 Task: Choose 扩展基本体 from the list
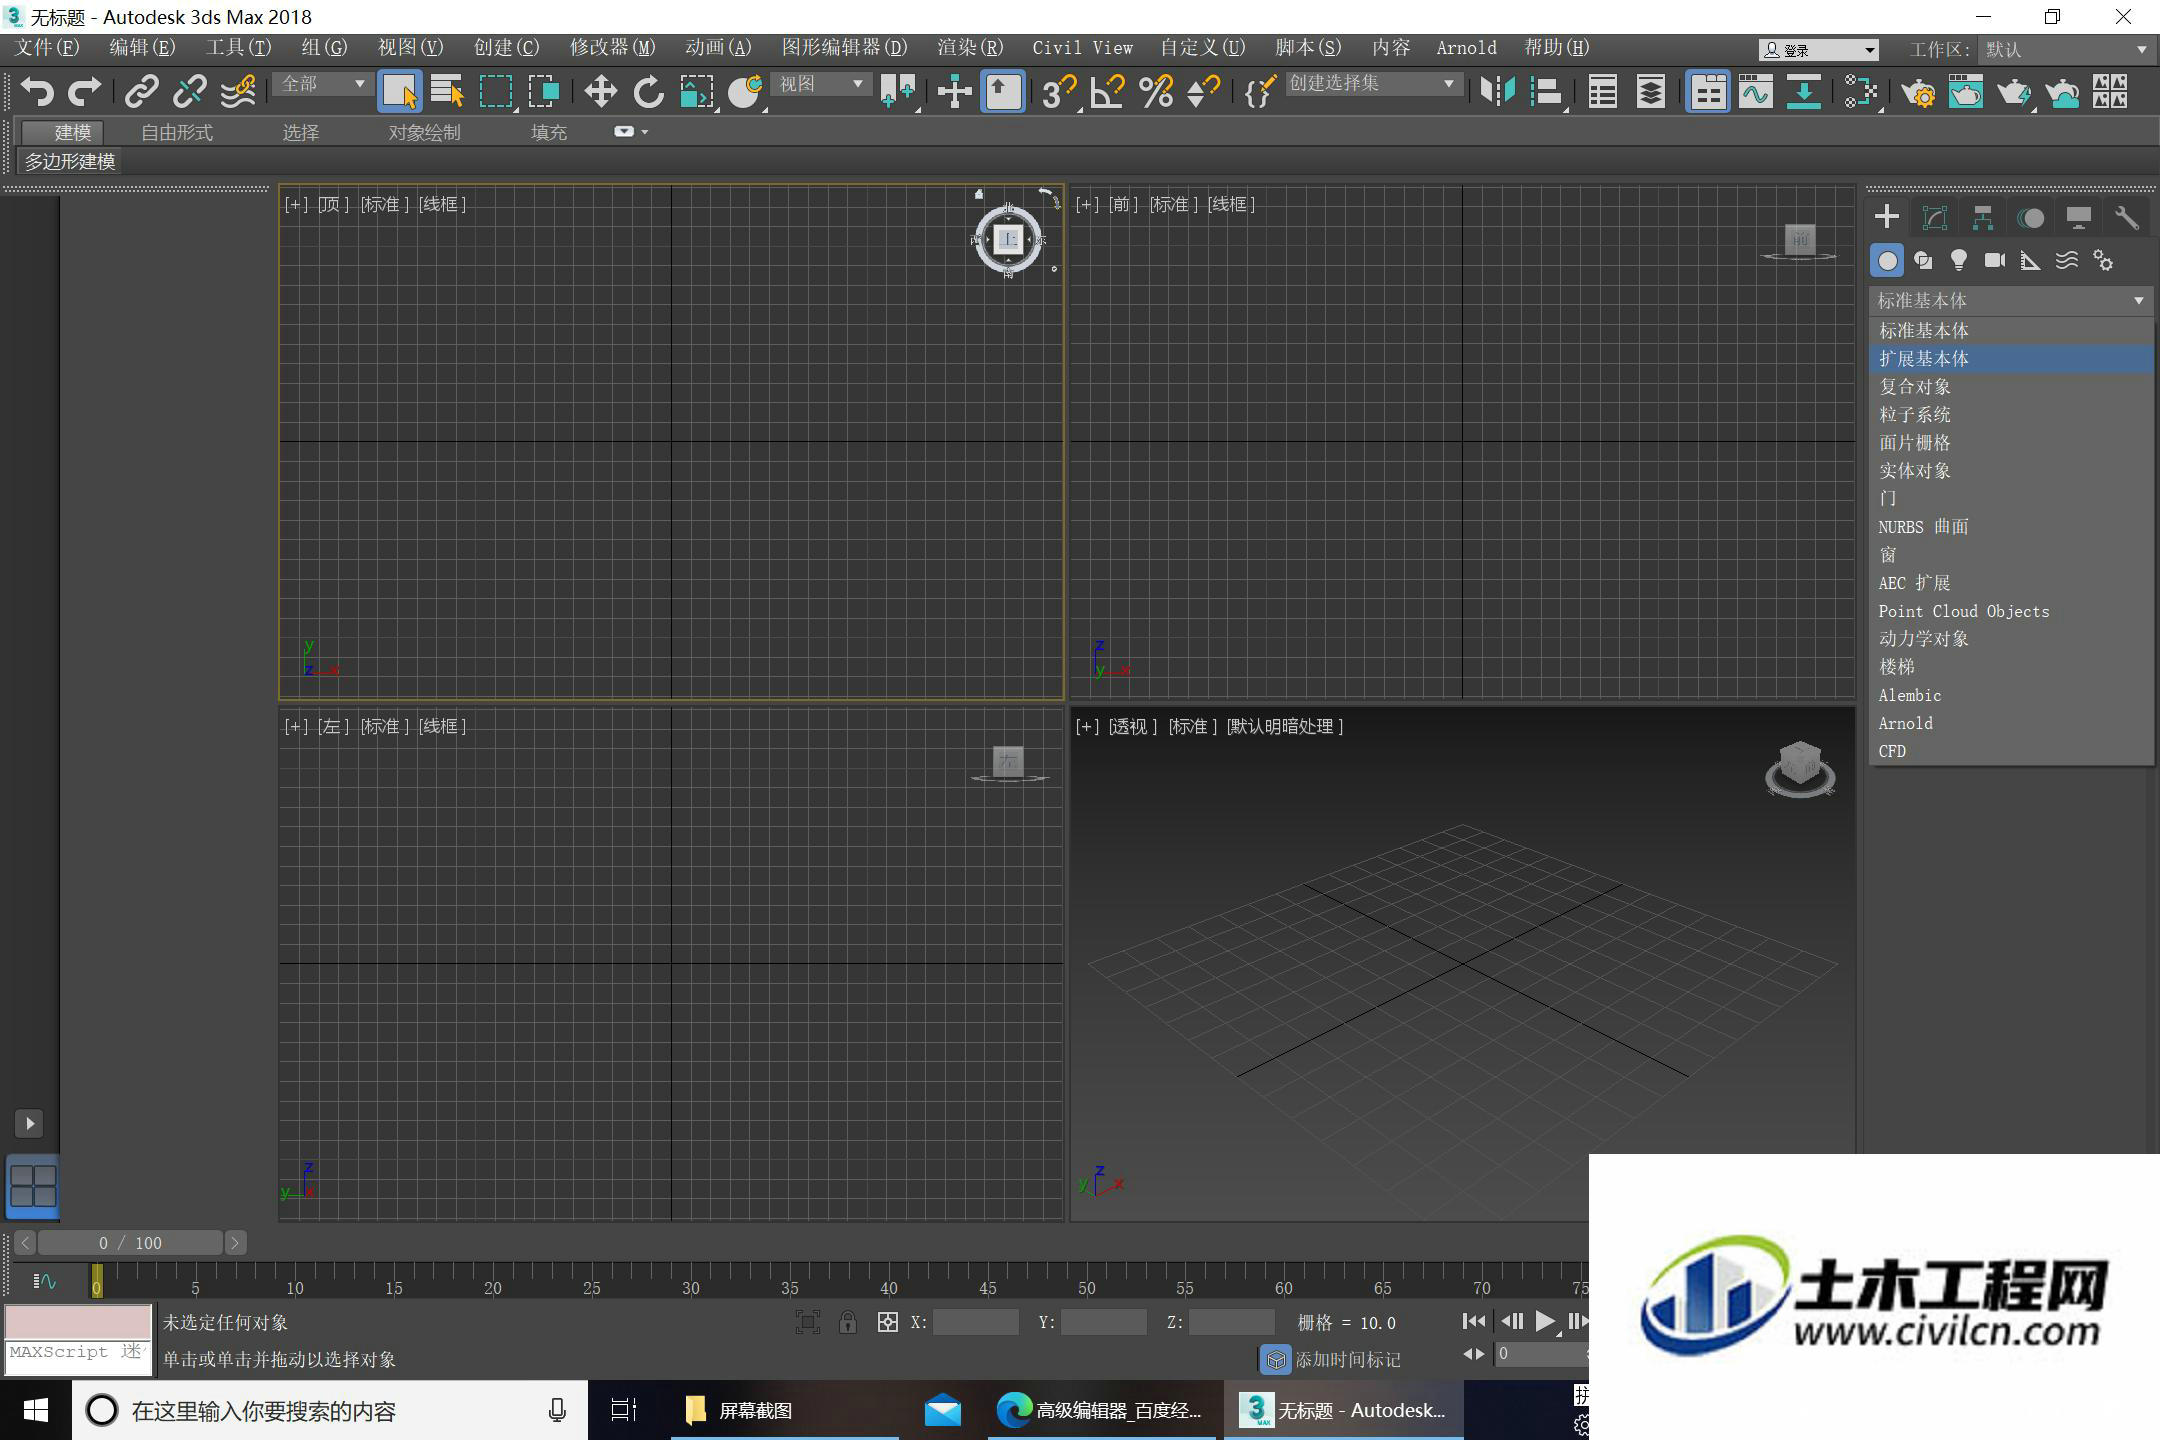(2011, 358)
